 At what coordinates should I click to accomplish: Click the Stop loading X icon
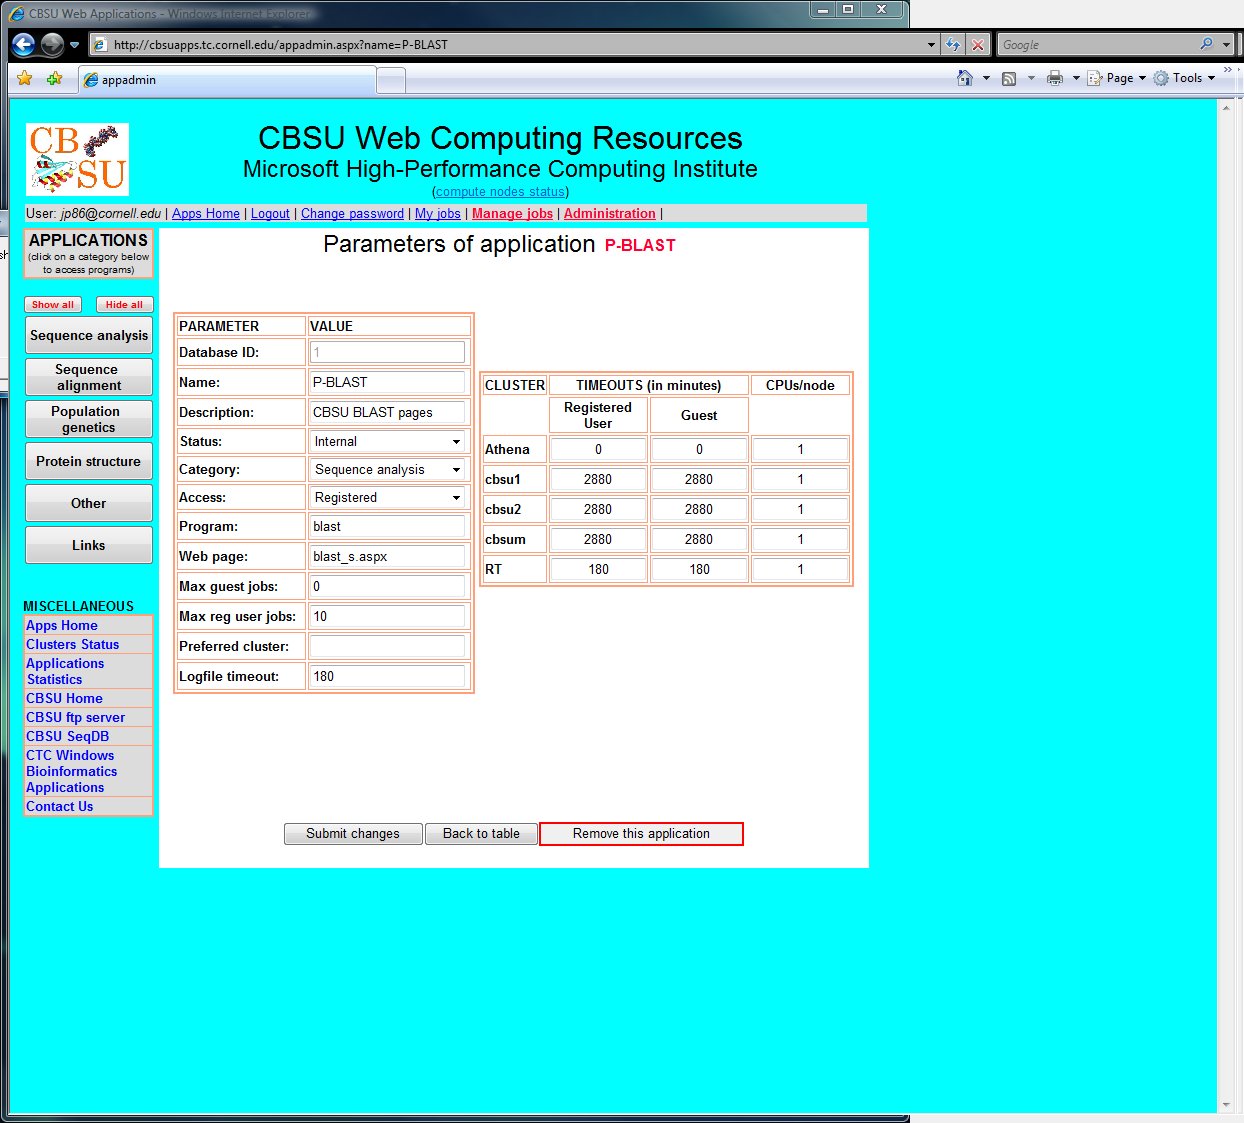(978, 45)
